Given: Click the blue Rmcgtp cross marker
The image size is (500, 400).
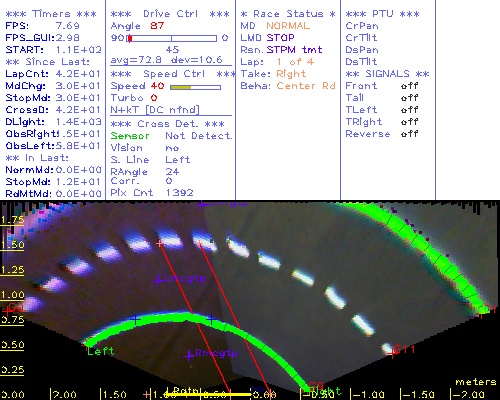Looking at the screenshot, I should [x=189, y=355].
